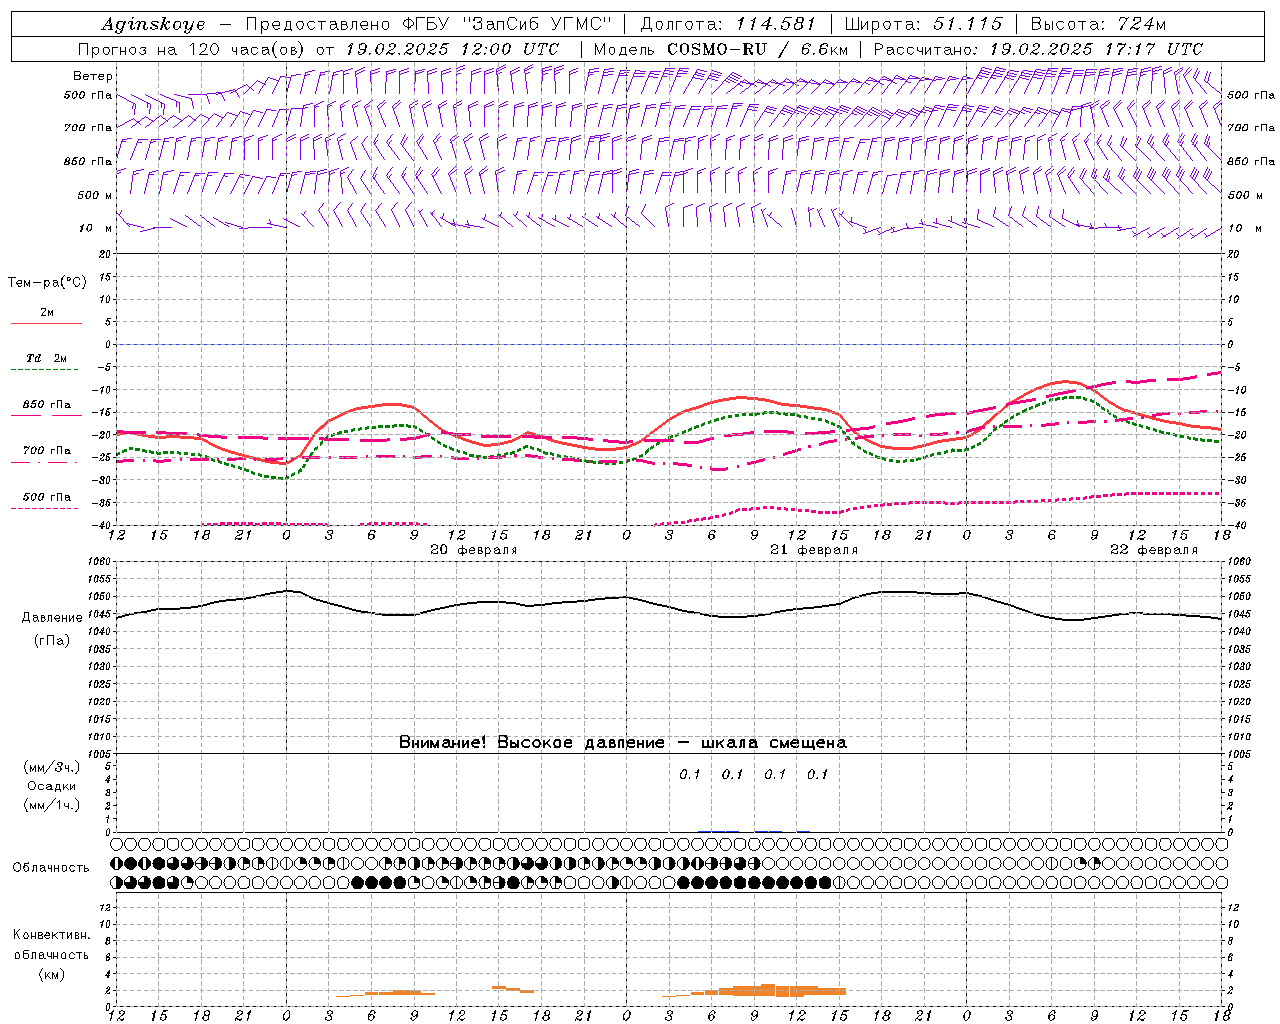This screenshot has width=1280, height=1024.
Task: Click the station name Aginskoye
Action: (153, 25)
